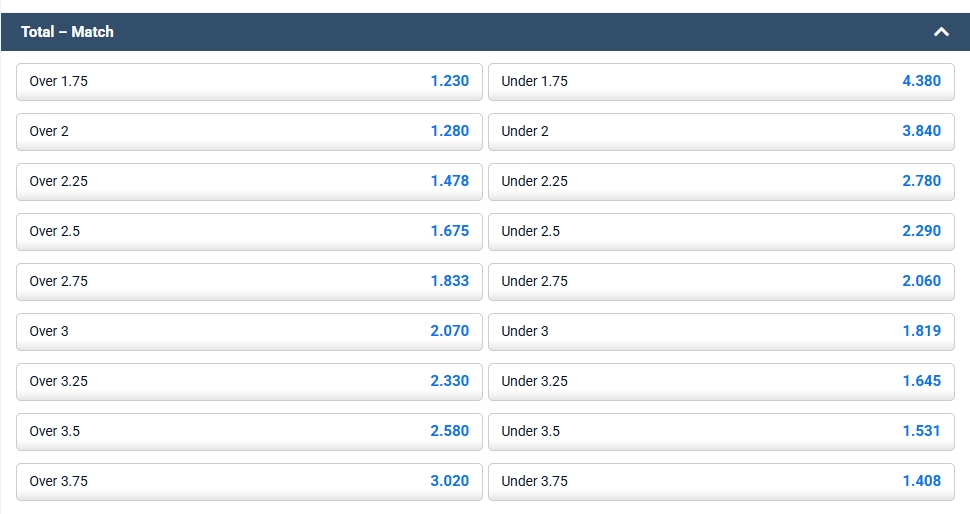Pick the Under 2.75 selection

tap(721, 281)
